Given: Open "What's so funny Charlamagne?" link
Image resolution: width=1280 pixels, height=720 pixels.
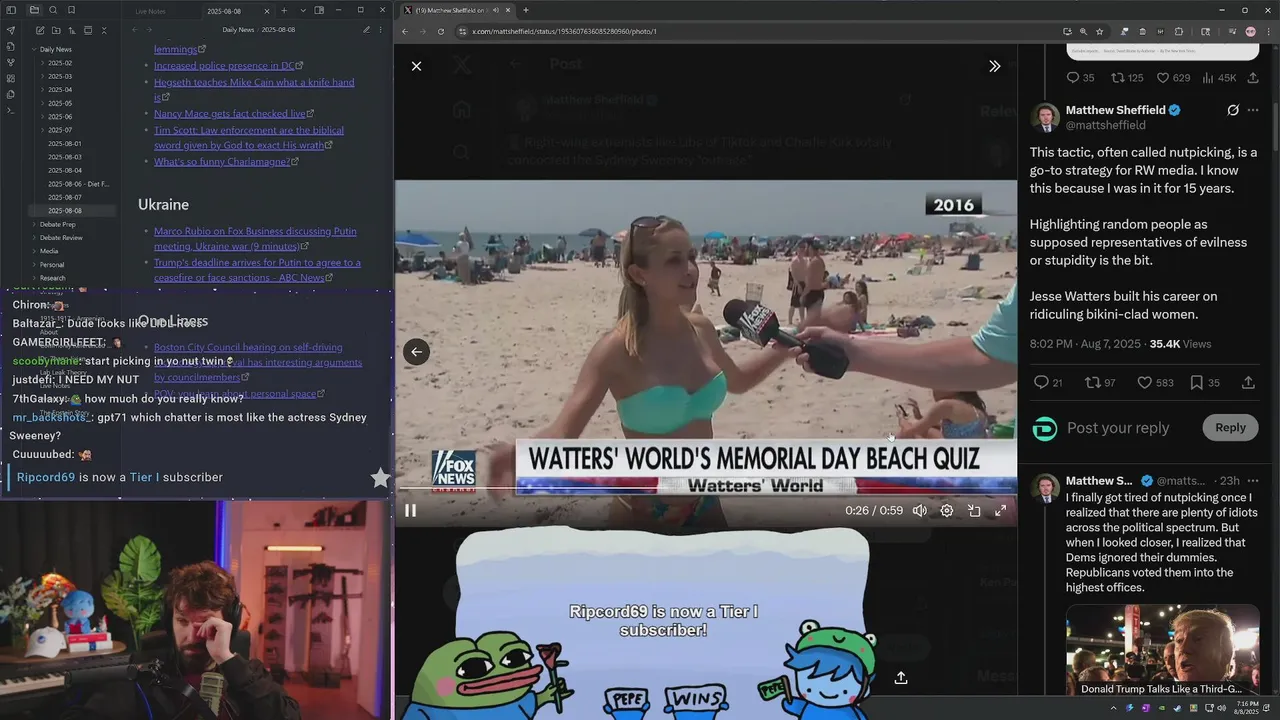Looking at the screenshot, I should pyautogui.click(x=221, y=162).
